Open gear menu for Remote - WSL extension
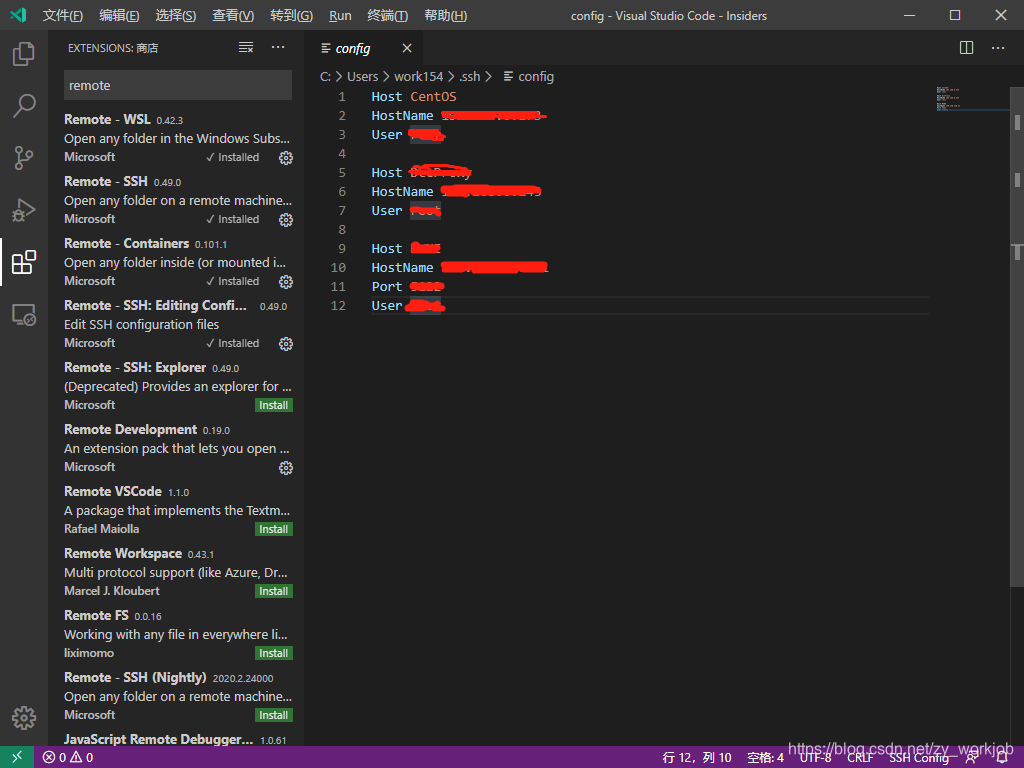The image size is (1024, 768). 285,157
